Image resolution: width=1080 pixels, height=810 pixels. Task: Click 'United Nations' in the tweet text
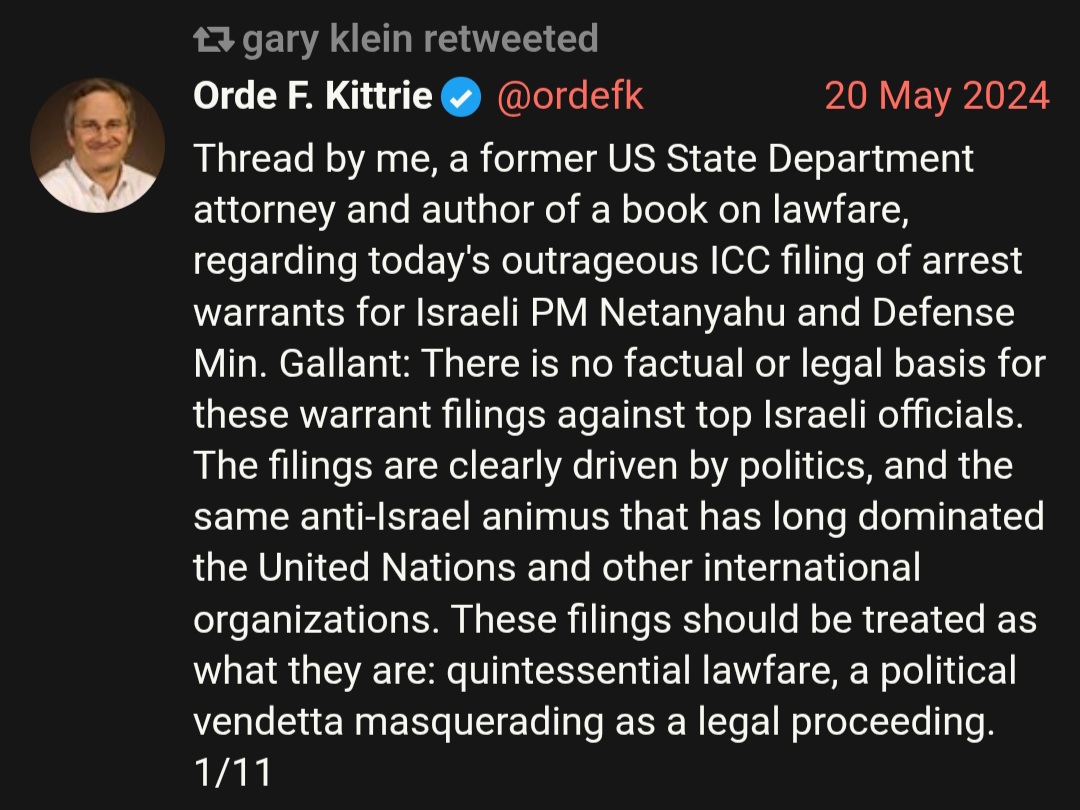(x=387, y=568)
